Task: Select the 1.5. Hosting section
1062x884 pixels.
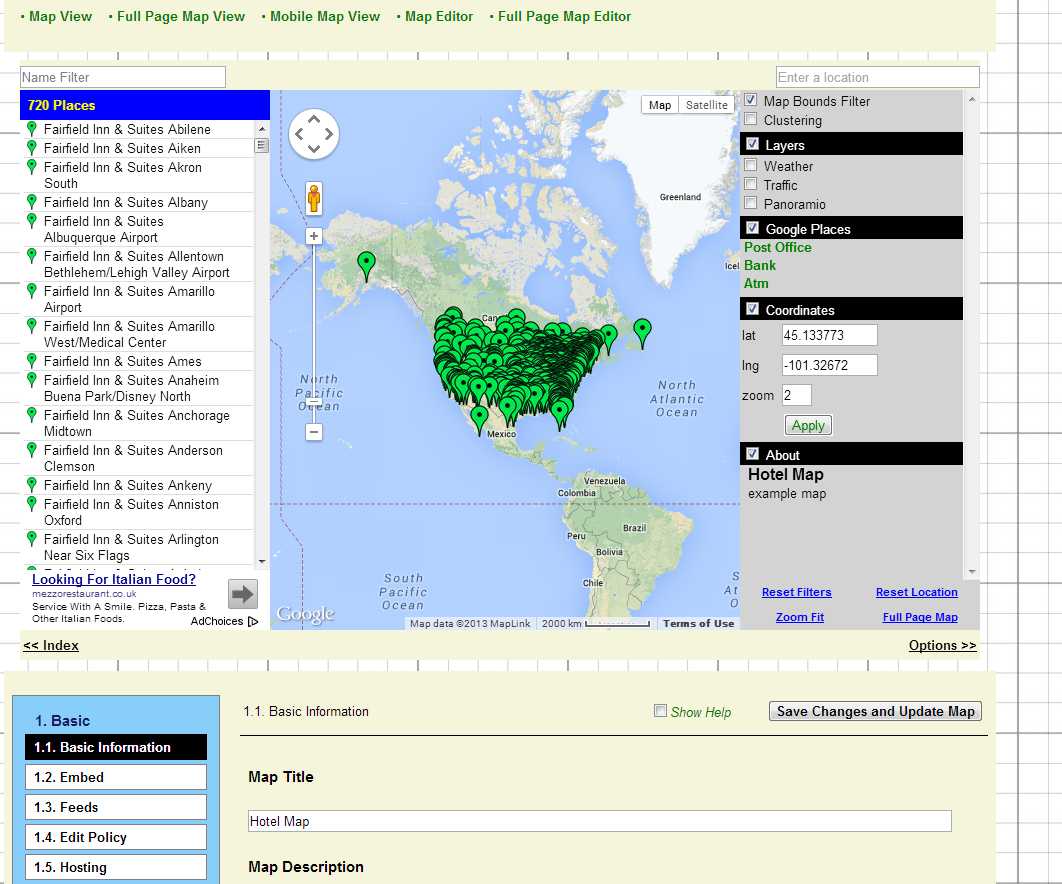Action: pos(116,866)
